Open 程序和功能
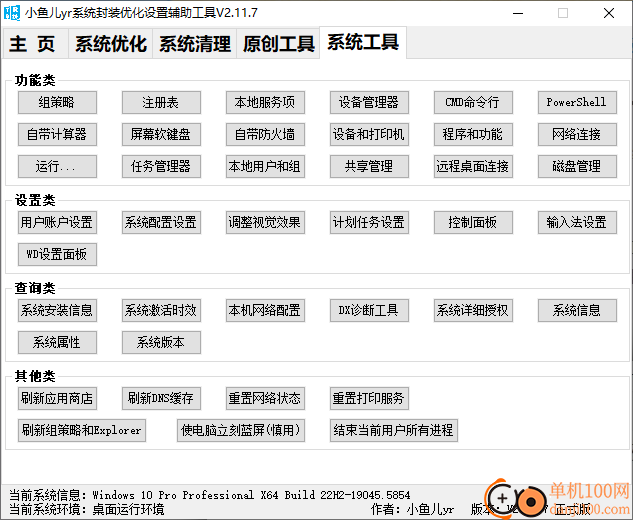Viewport: 633px width, 520px height. pos(473,134)
